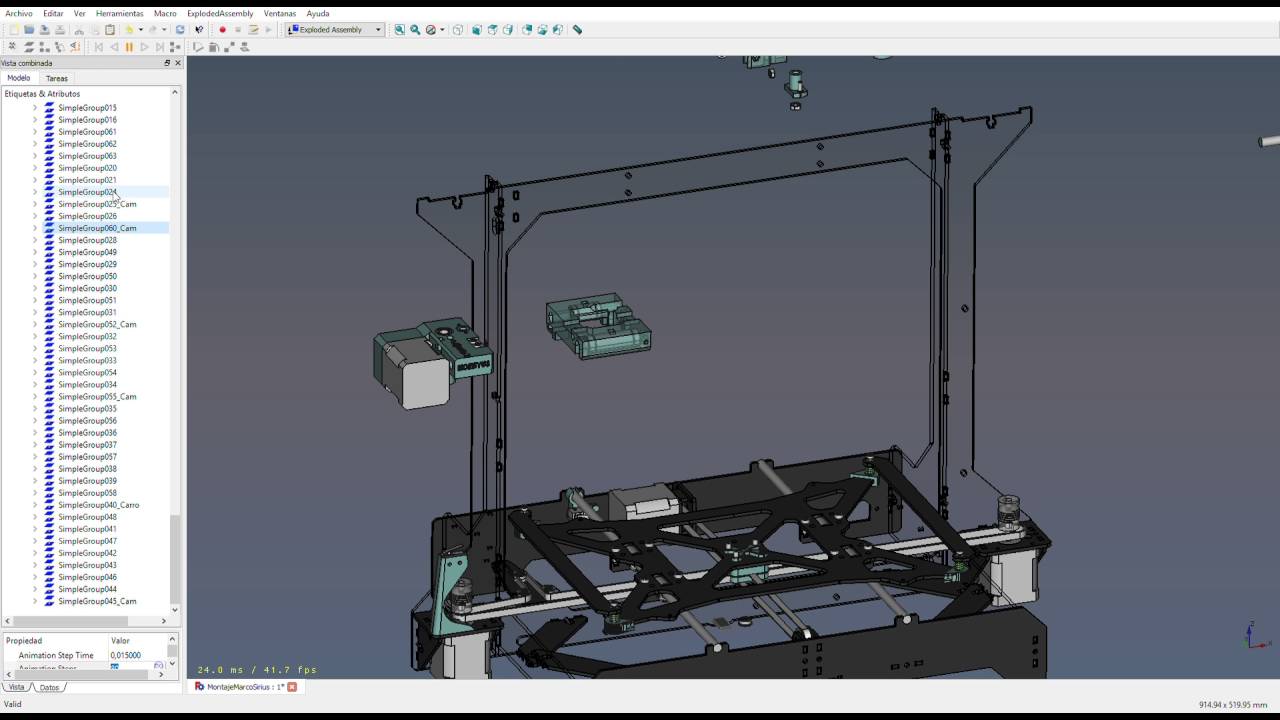
Task: Click the Cut scissors icon
Action: pos(79,30)
